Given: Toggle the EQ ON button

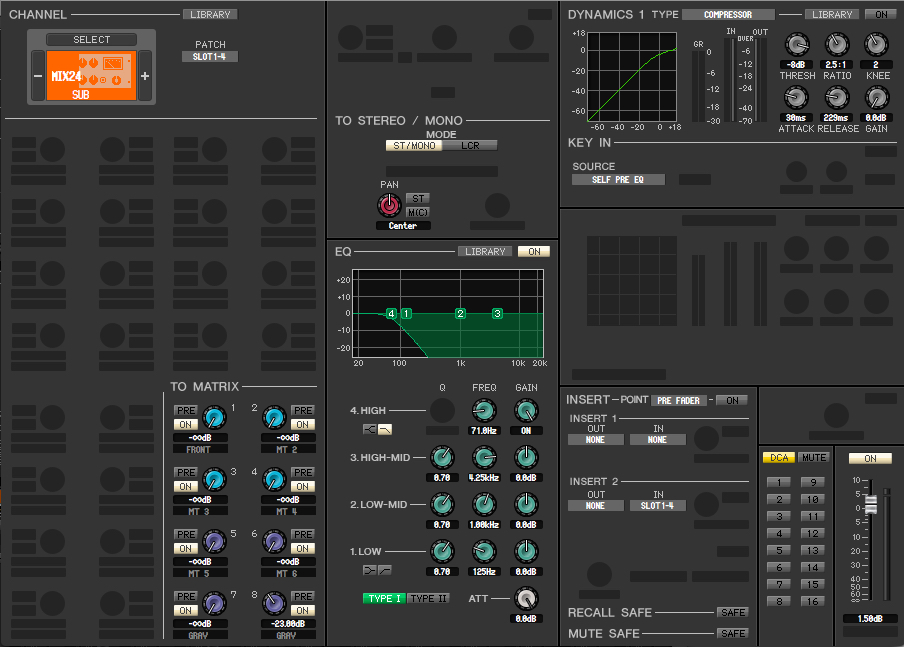Looking at the screenshot, I should click(x=534, y=251).
